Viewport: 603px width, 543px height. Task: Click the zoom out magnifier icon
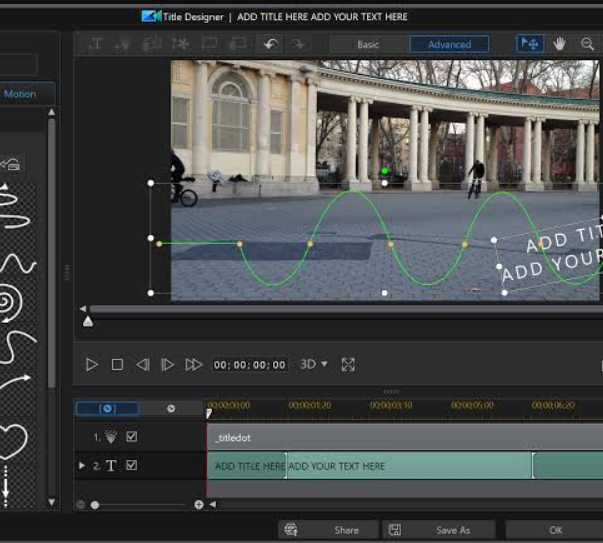click(x=587, y=44)
